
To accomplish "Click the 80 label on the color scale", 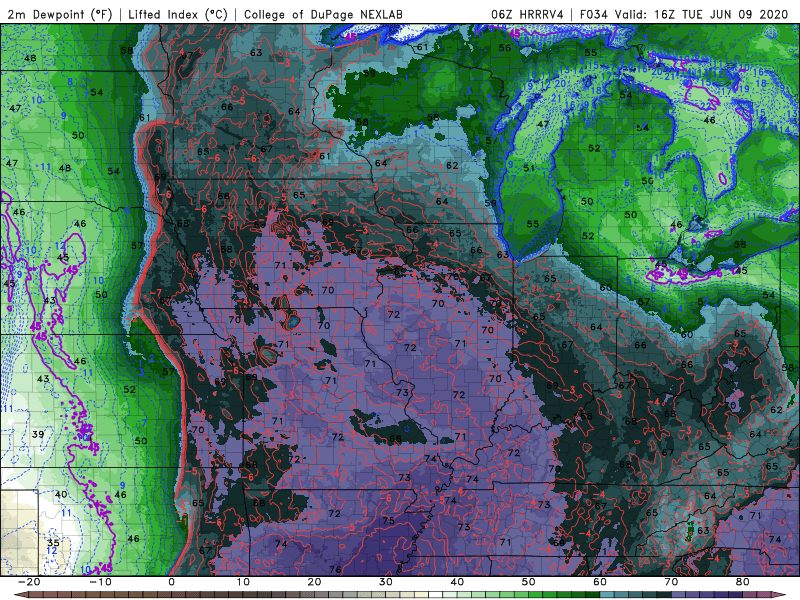I will [x=743, y=582].
